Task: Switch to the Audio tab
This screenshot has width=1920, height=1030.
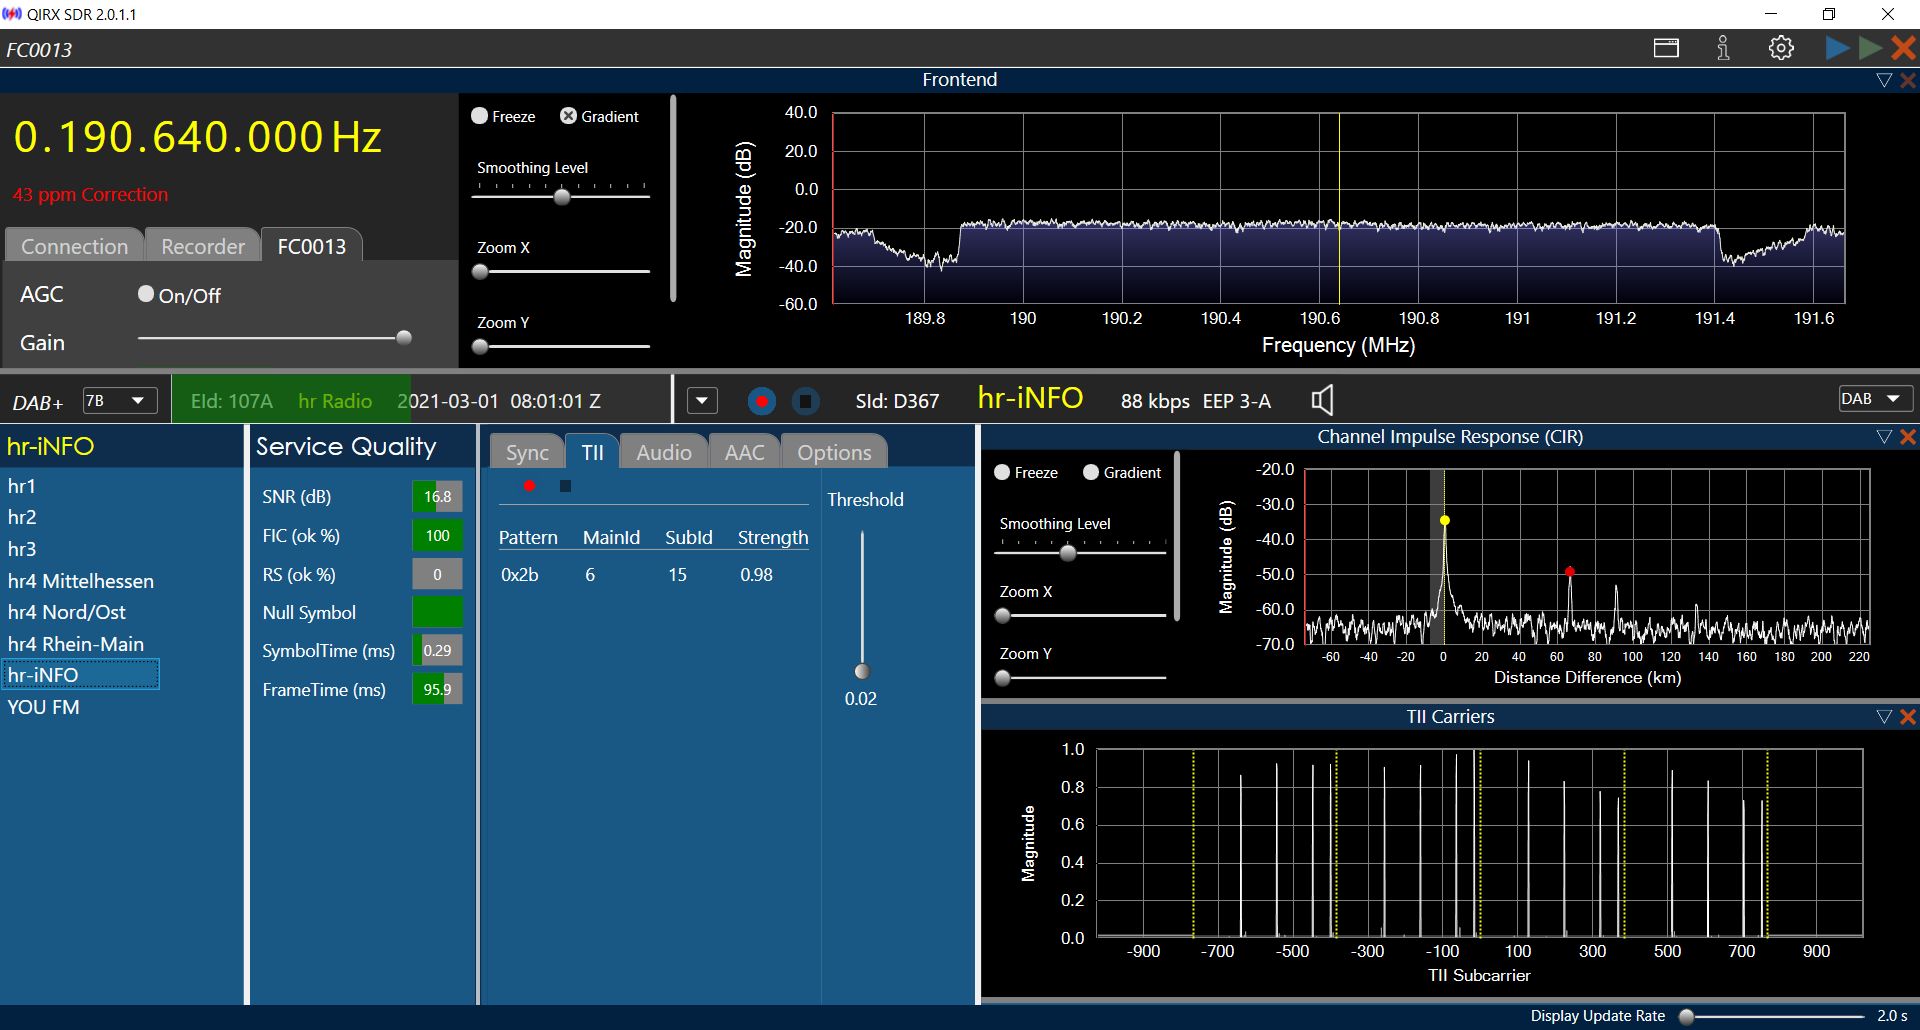Action: (663, 452)
